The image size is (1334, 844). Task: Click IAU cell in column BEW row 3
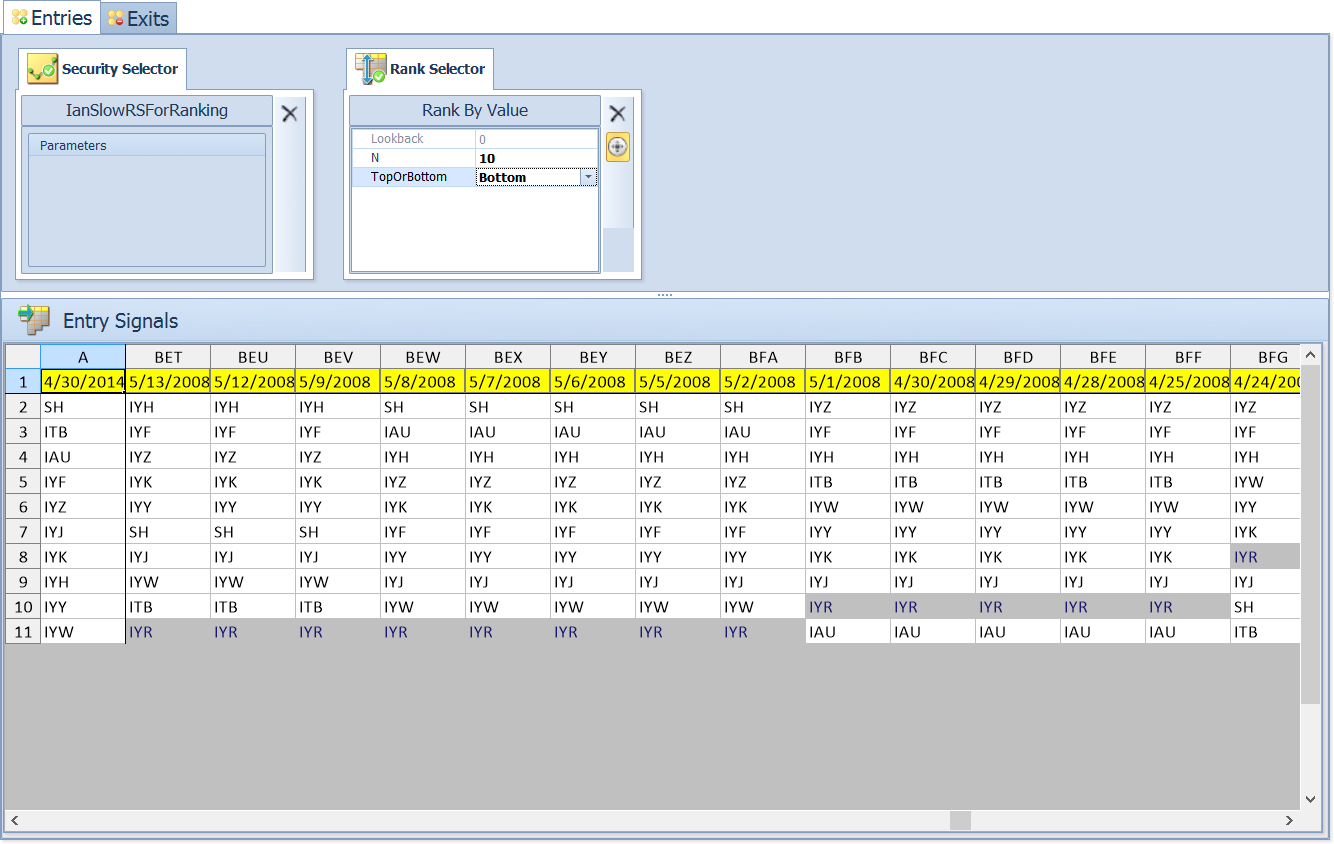(x=423, y=432)
